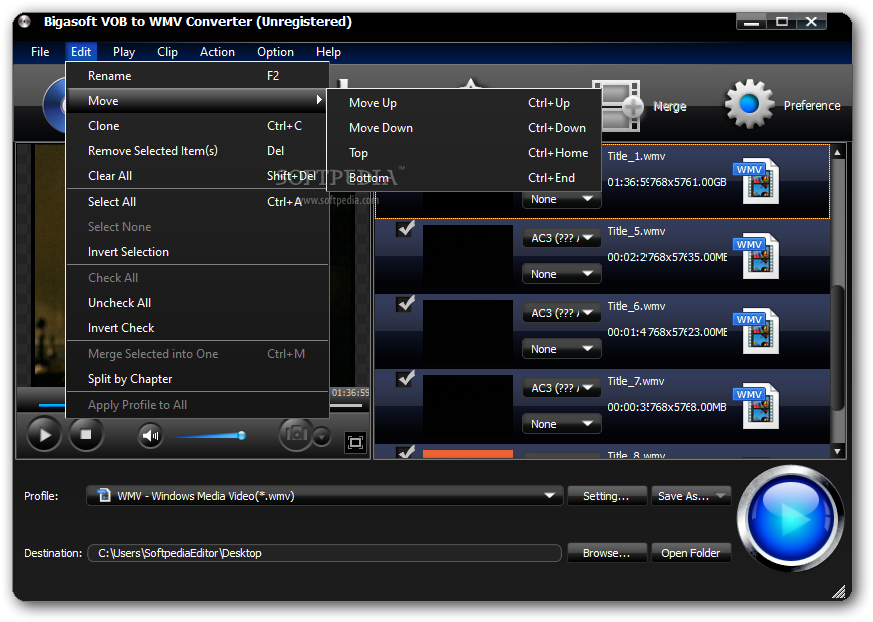Uncheck the Title_7.wmv checkbox
Viewport: 873px width, 622px height.
point(405,379)
